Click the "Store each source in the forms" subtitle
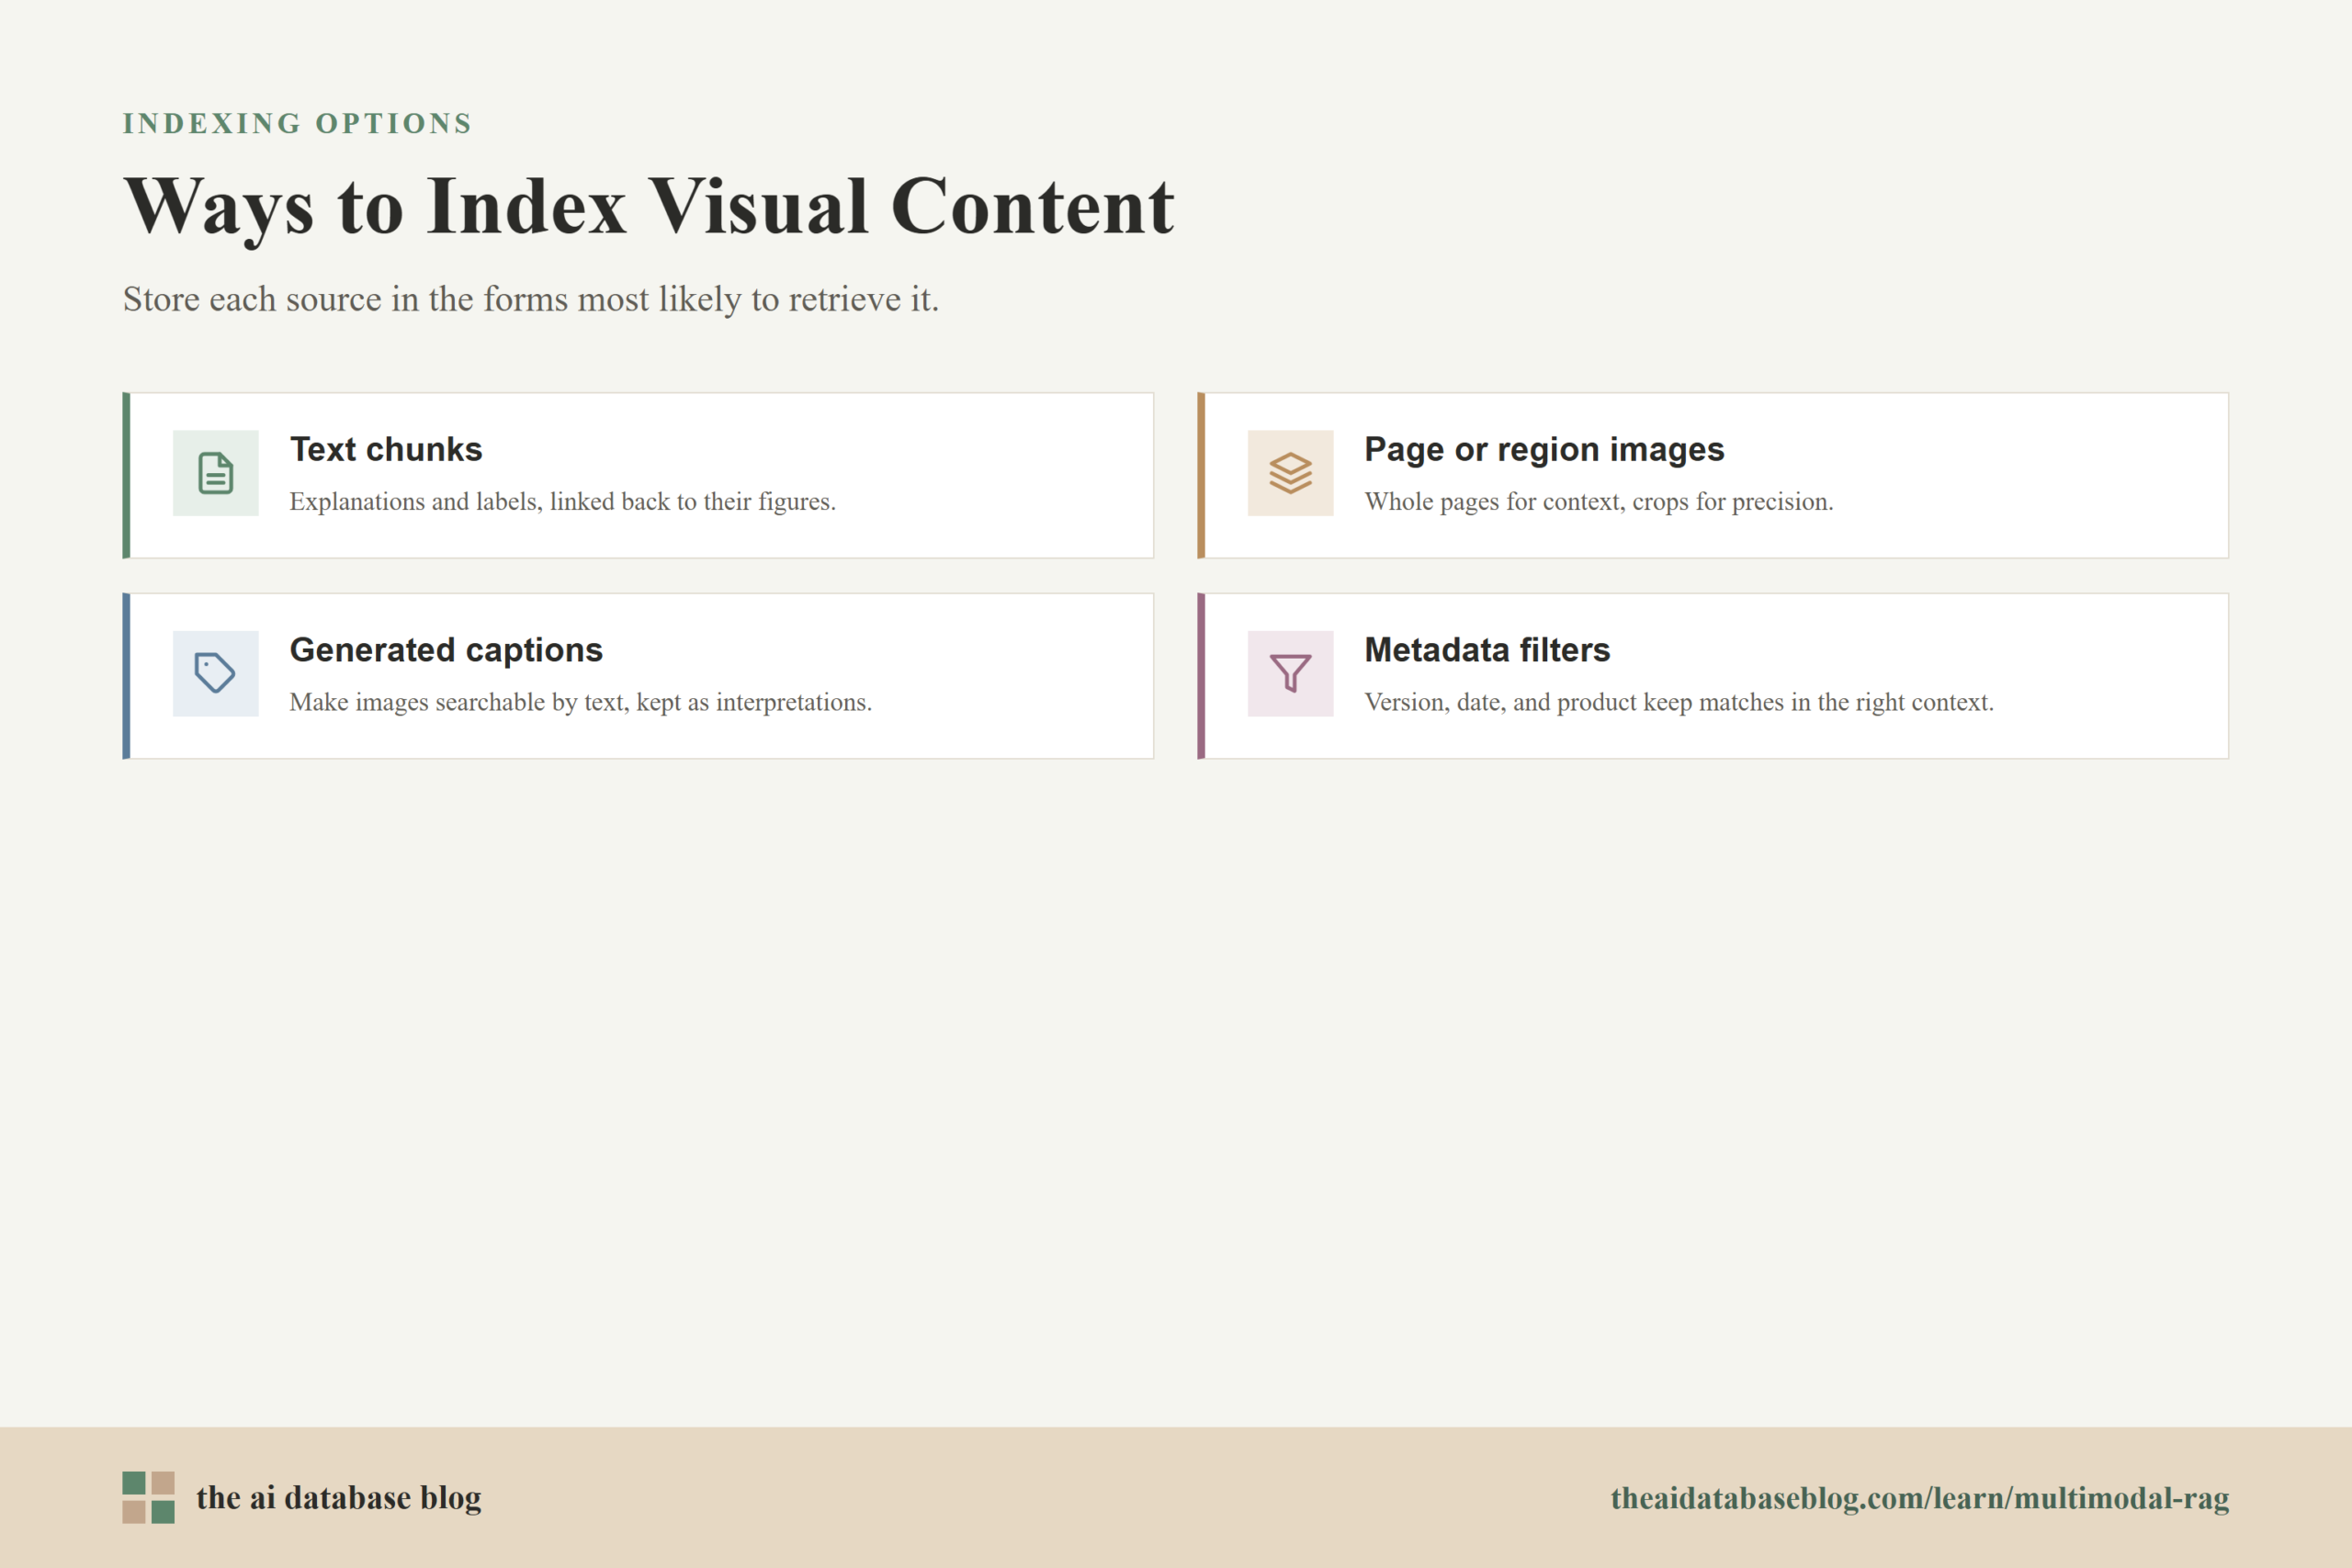This screenshot has height=1568, width=2352. click(x=531, y=299)
